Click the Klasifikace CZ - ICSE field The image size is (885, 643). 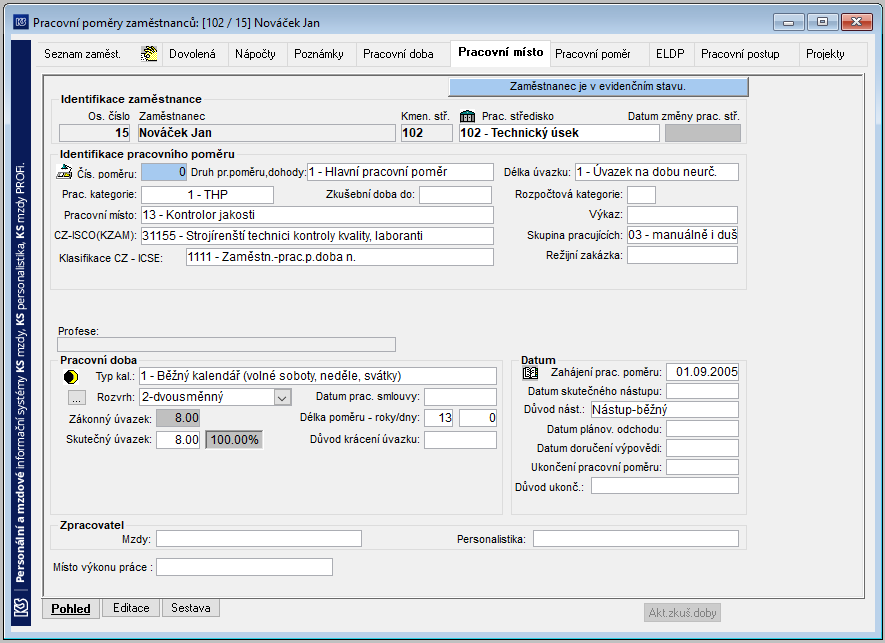[340, 257]
